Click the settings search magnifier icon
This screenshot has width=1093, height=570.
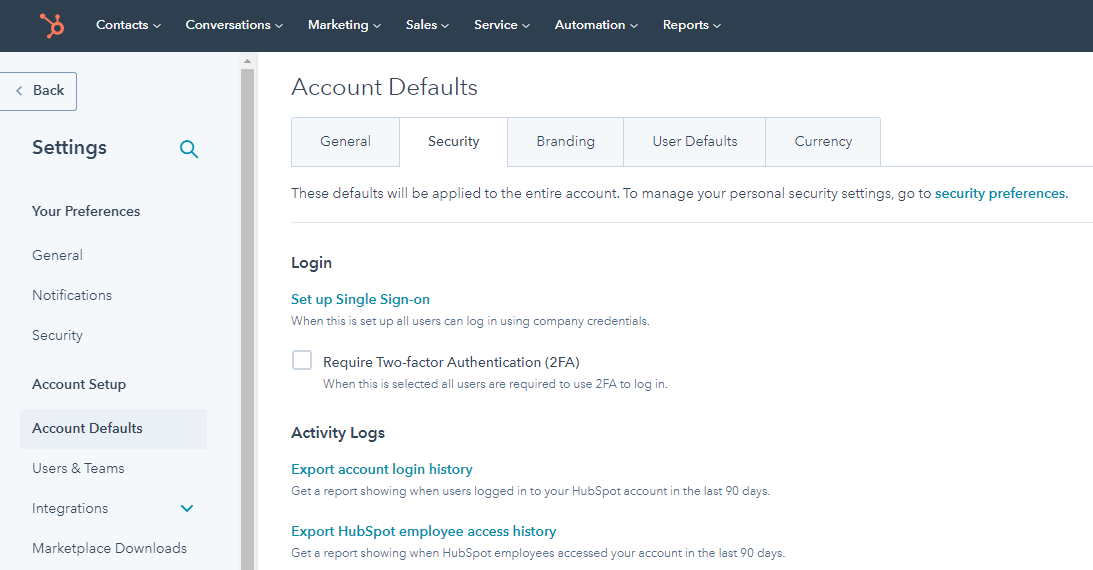point(189,149)
